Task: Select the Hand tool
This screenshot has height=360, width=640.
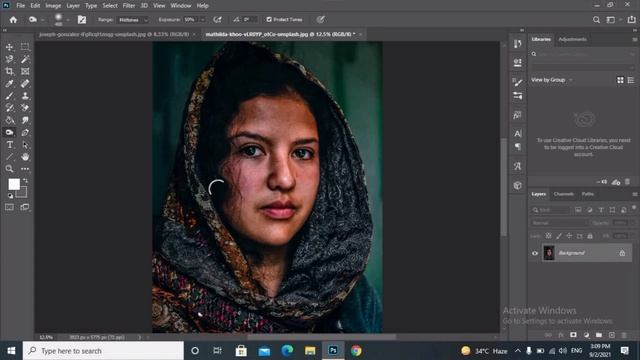Action: coord(25,157)
